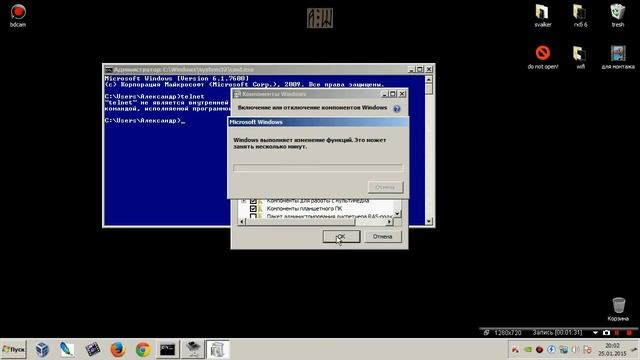Confirm with OK in Windows Components
The height and width of the screenshot is (360, 640).
click(341, 236)
